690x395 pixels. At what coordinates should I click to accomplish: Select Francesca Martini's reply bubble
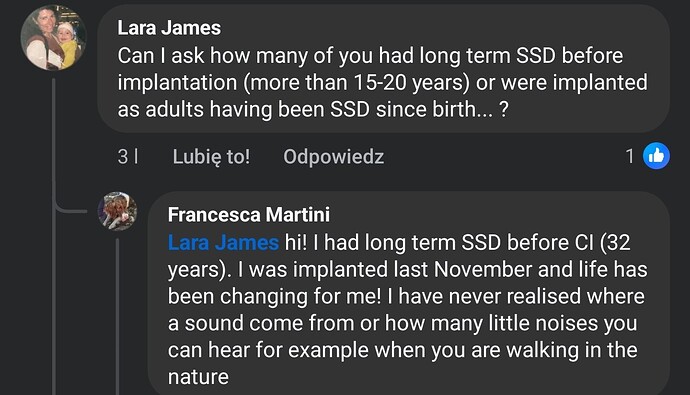click(409, 293)
